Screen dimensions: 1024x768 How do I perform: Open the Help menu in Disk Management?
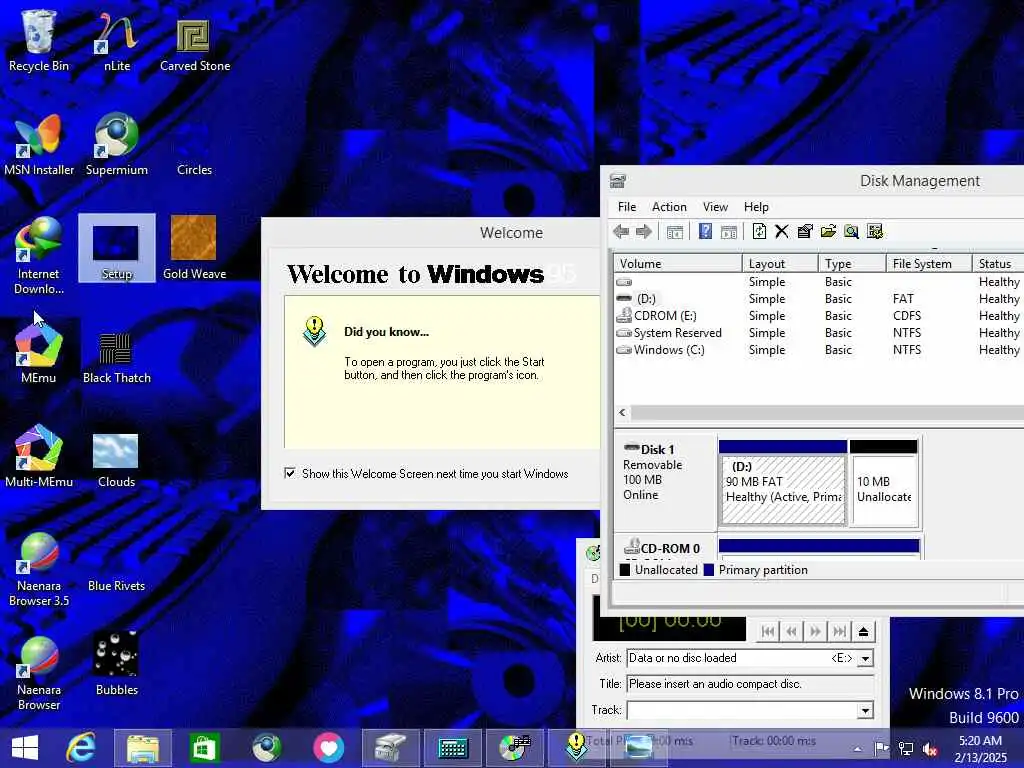(x=756, y=206)
